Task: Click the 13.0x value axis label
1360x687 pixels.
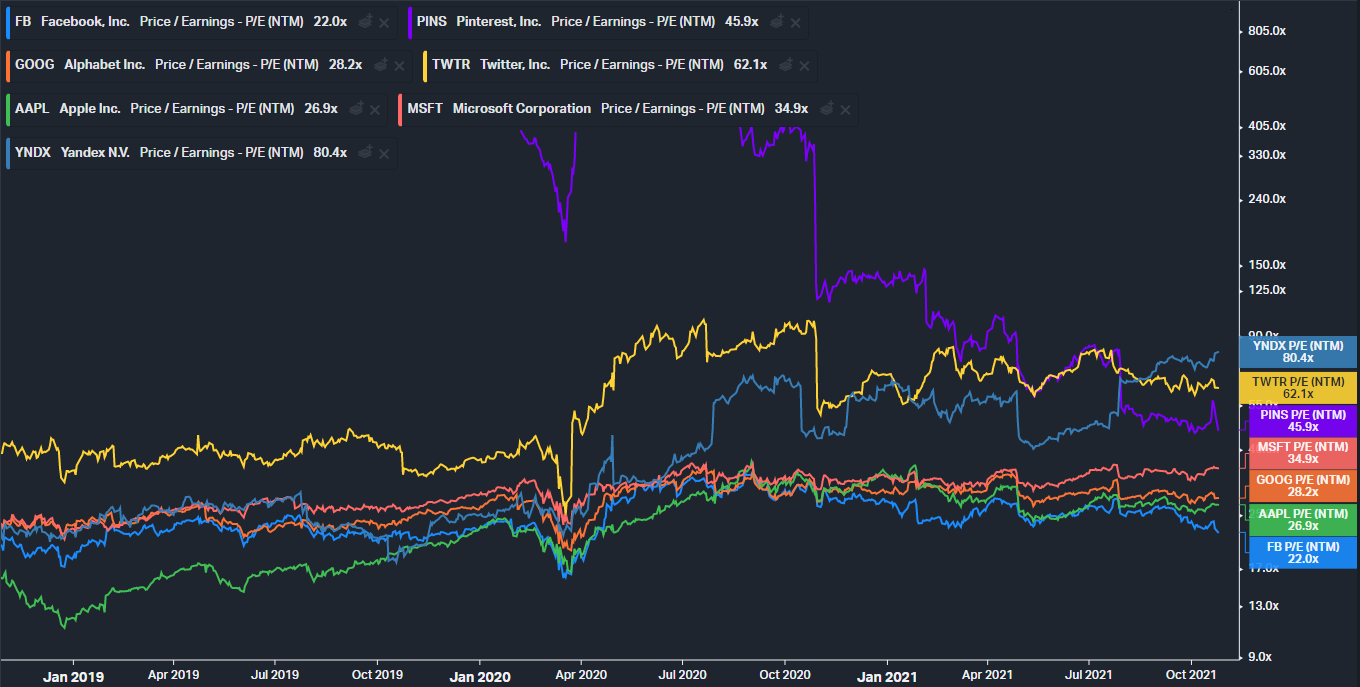Action: tap(1264, 606)
